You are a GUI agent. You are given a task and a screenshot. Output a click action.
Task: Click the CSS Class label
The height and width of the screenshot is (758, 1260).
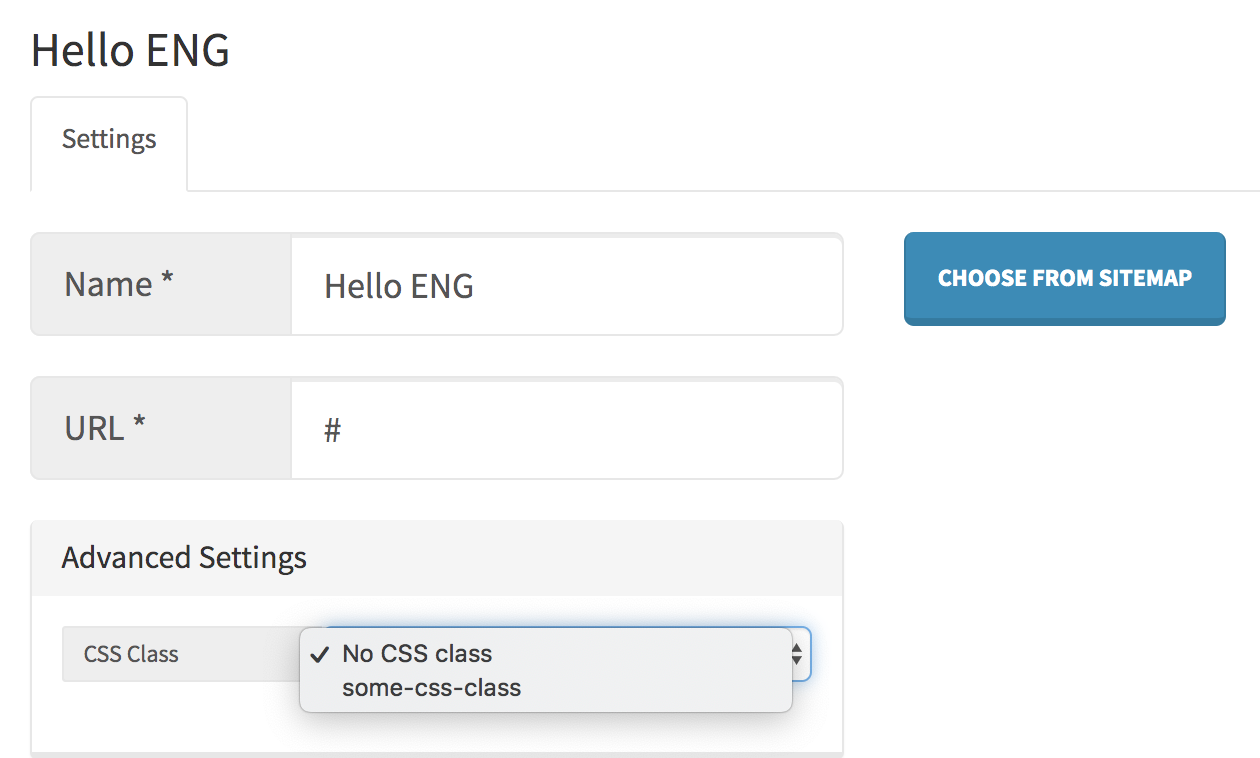tap(129, 654)
